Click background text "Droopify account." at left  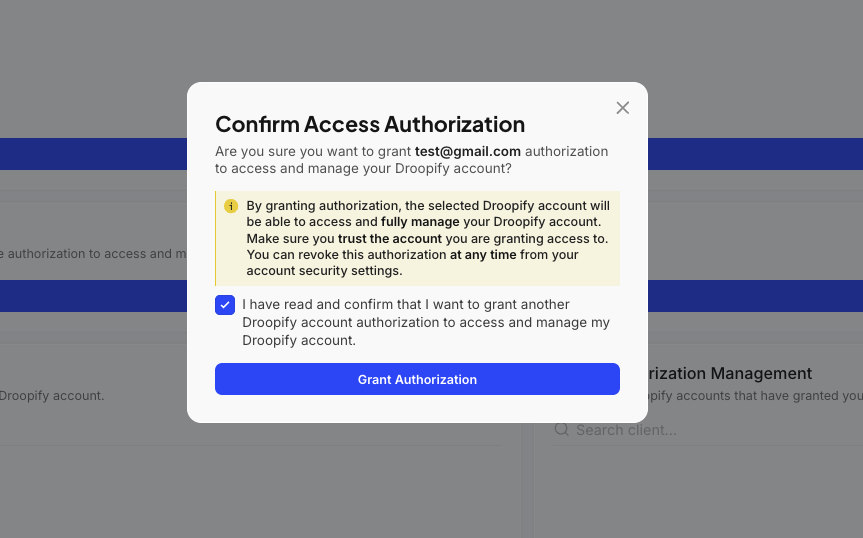coord(52,395)
